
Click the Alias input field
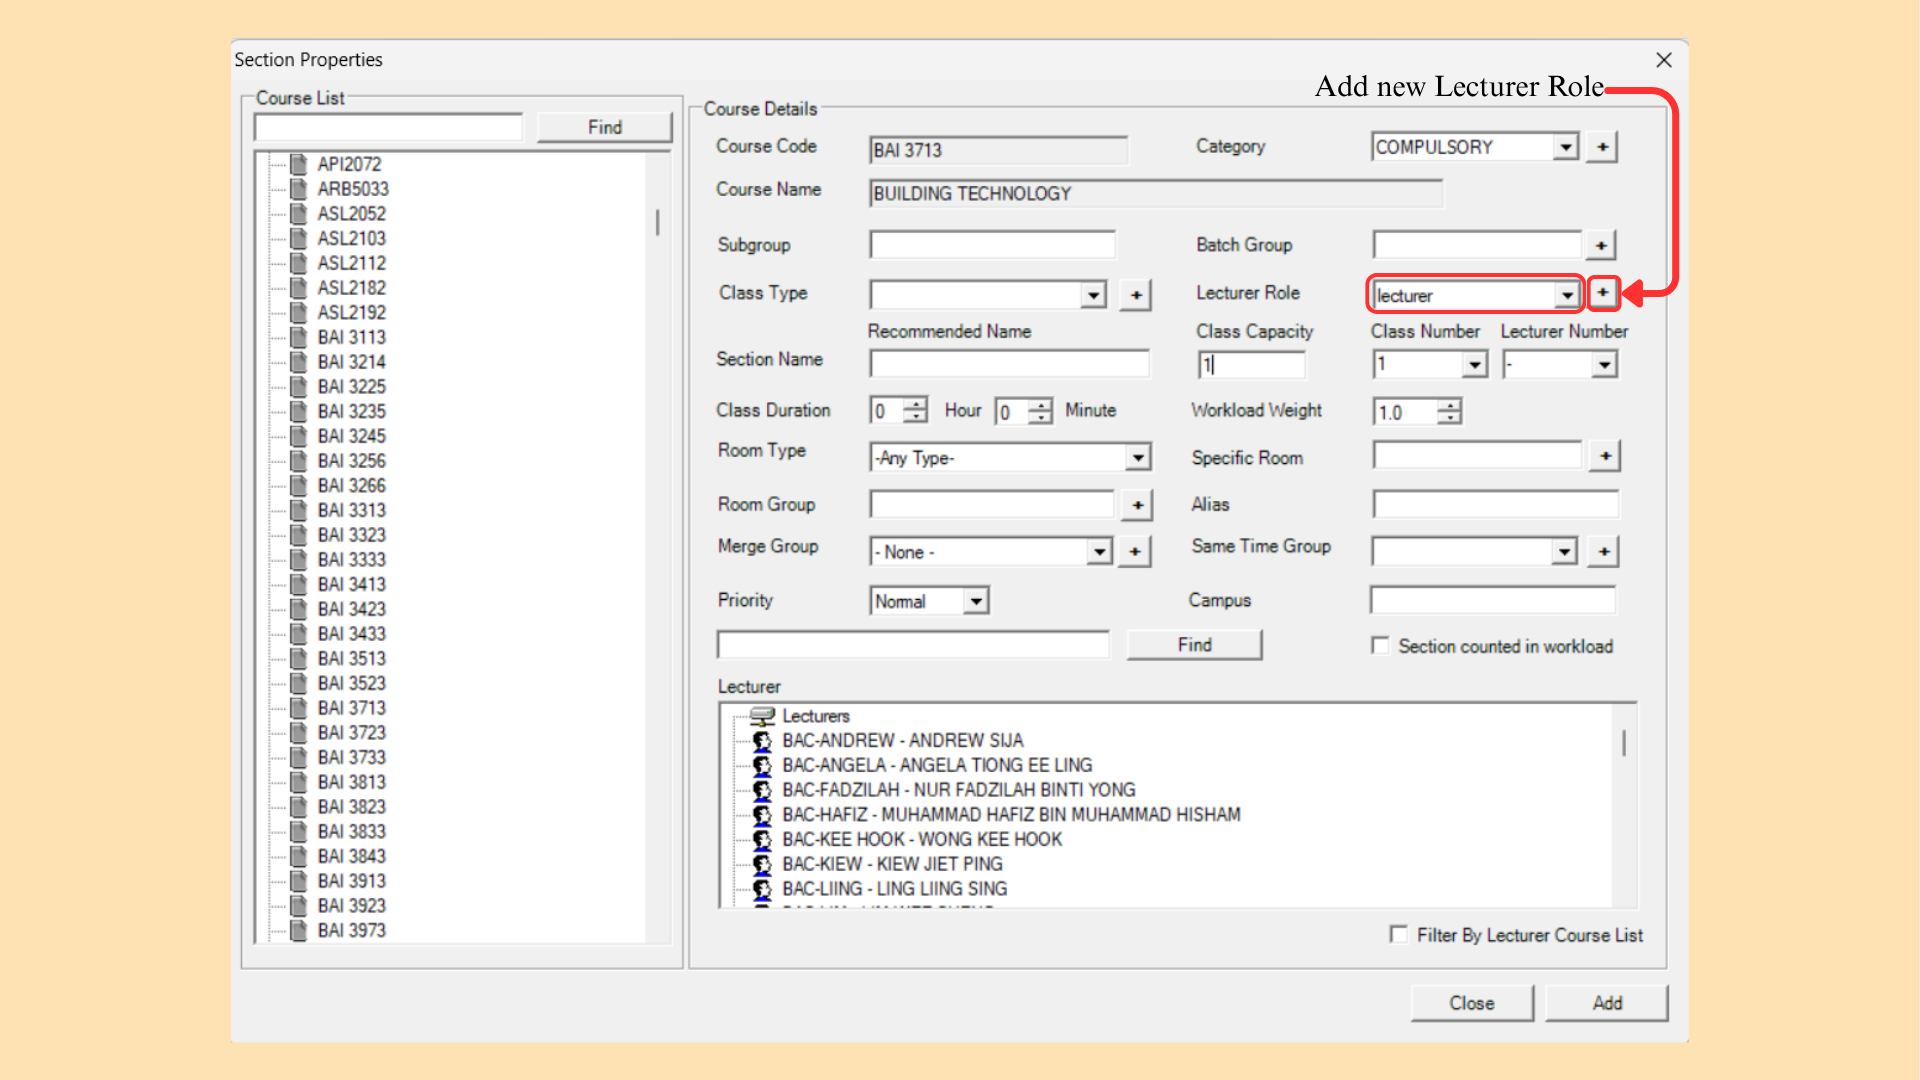[x=1495, y=505]
